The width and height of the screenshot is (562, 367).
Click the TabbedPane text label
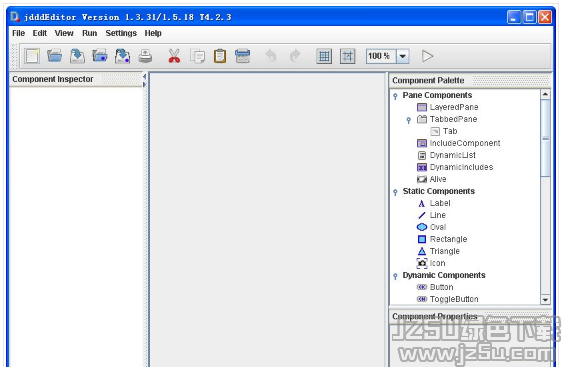click(x=453, y=119)
